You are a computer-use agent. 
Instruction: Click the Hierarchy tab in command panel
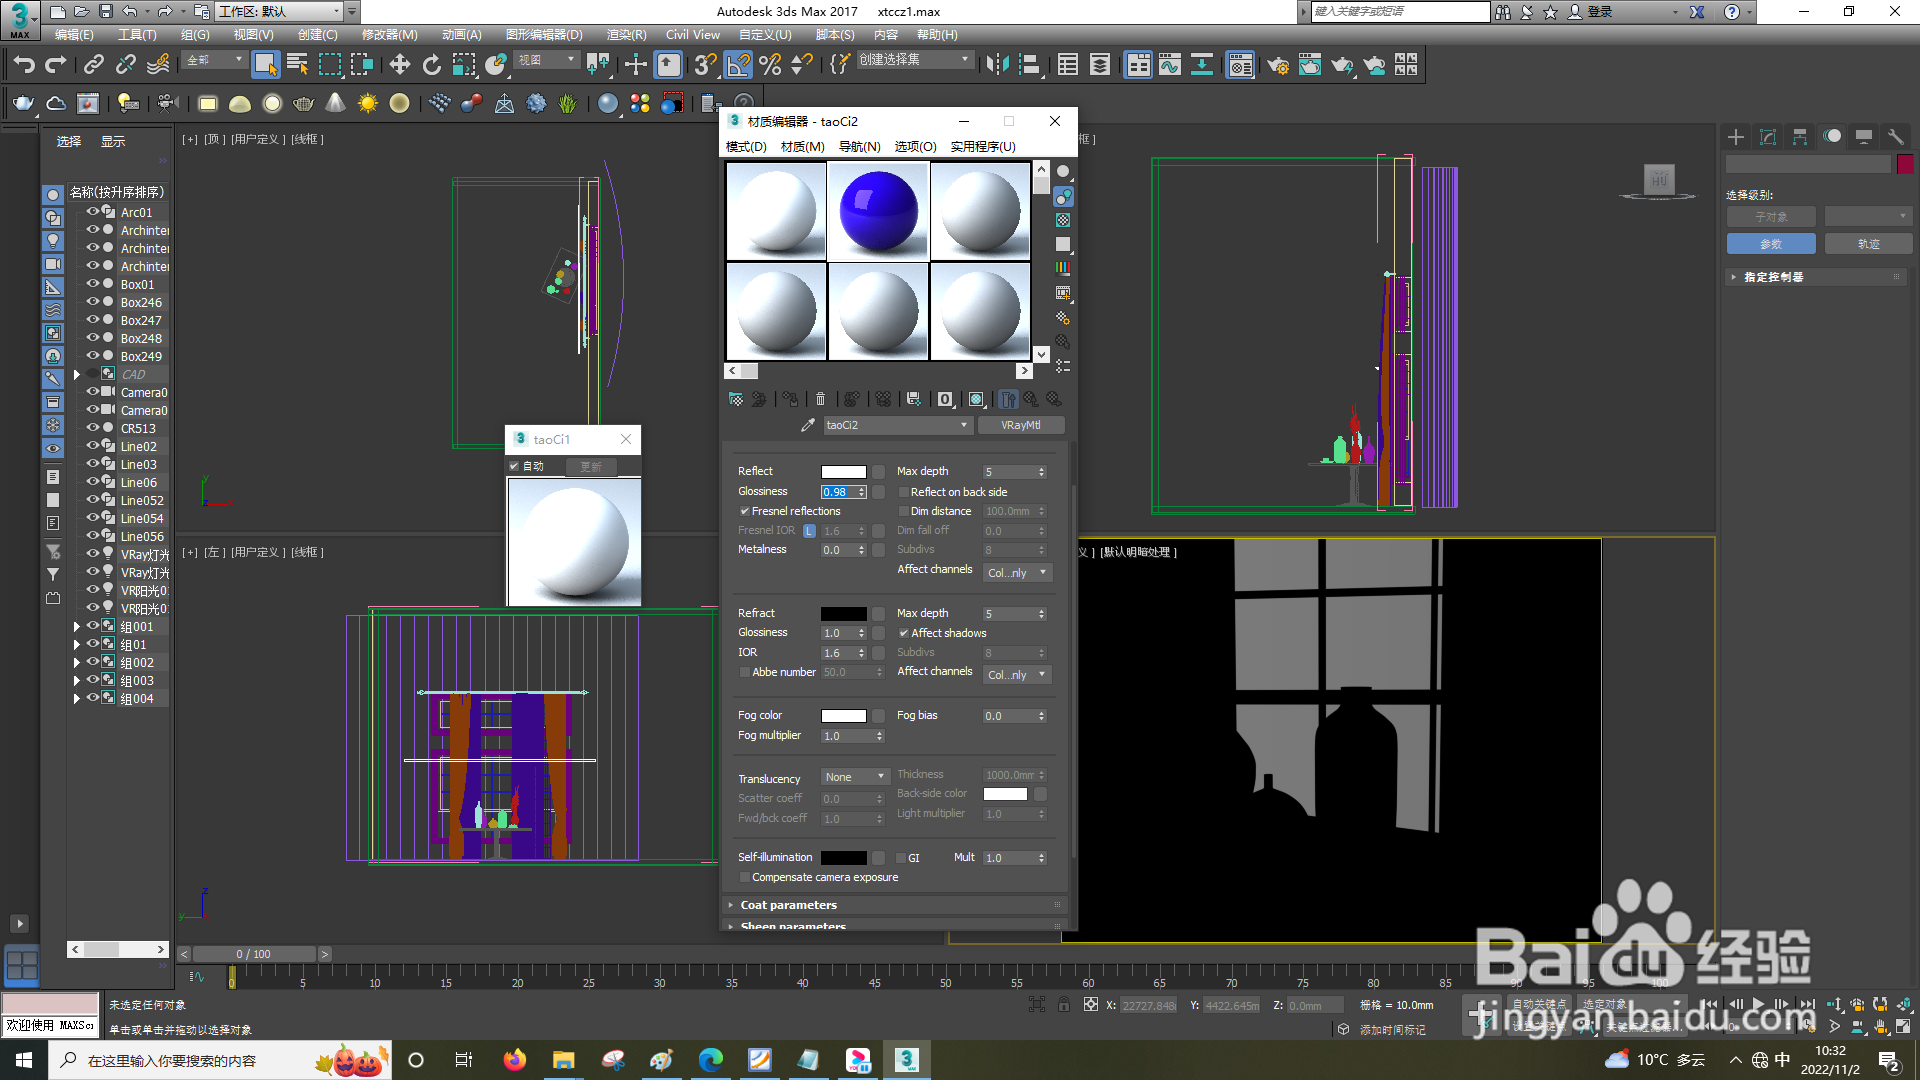1800,137
